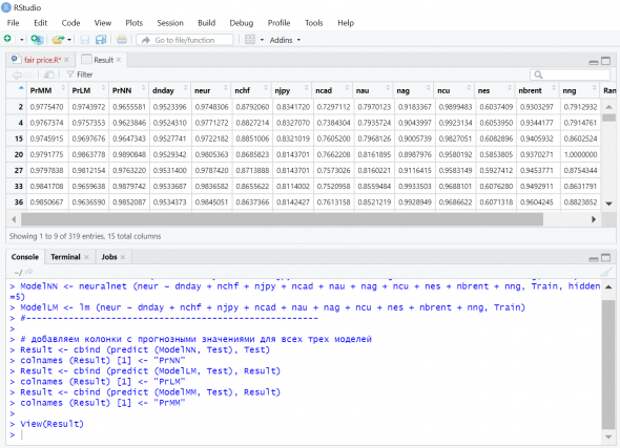Open the Session menu

click(170, 23)
